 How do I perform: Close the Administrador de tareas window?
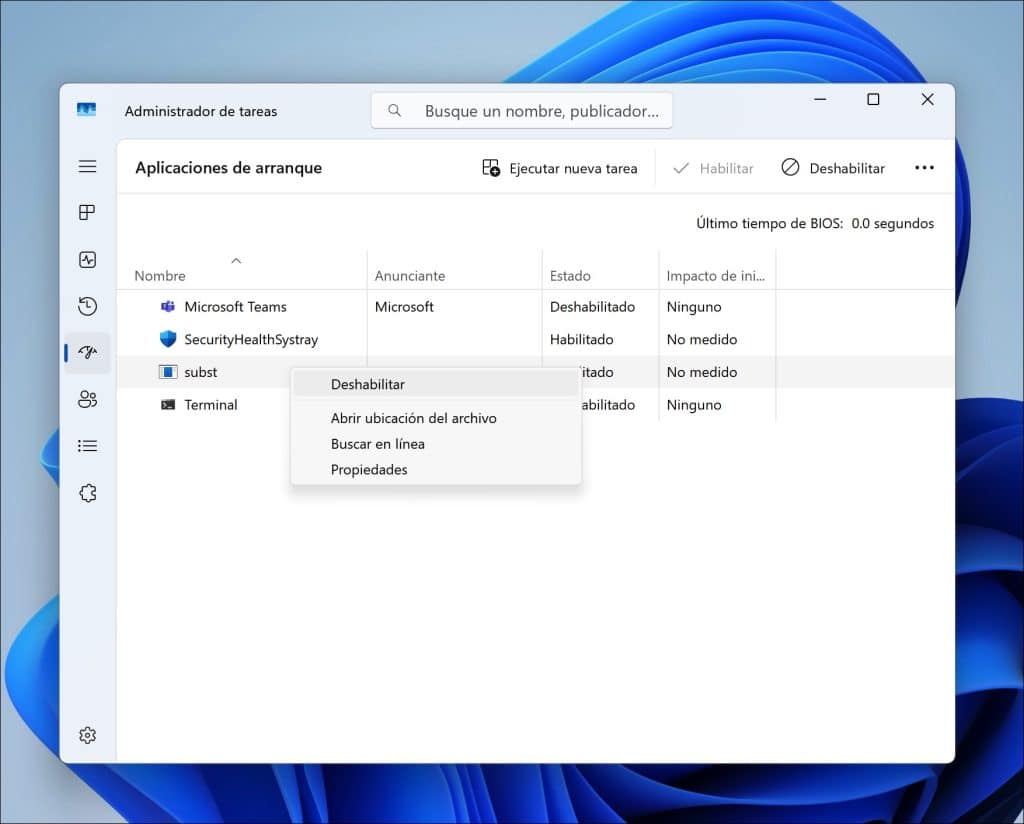coord(927,99)
